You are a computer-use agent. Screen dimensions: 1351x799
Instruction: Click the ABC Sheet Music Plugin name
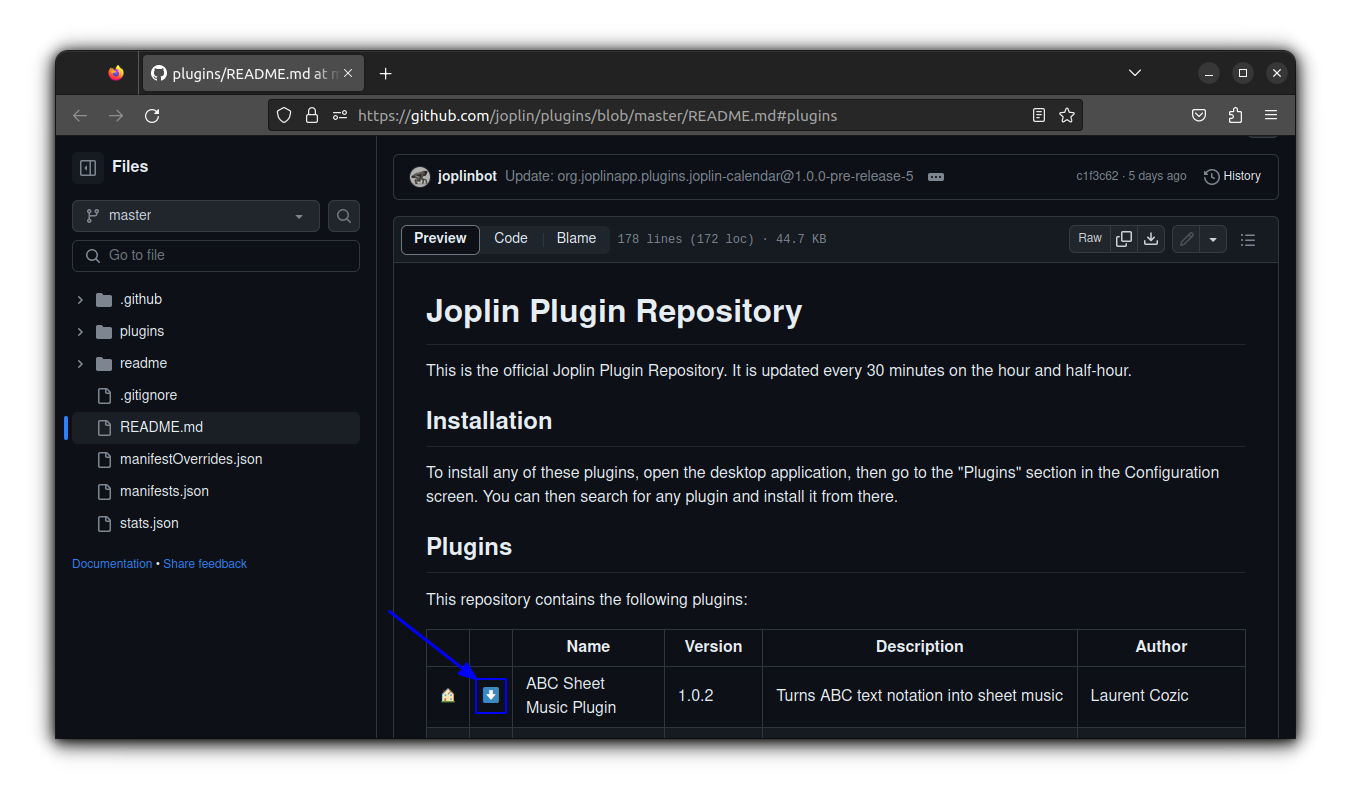pos(571,695)
